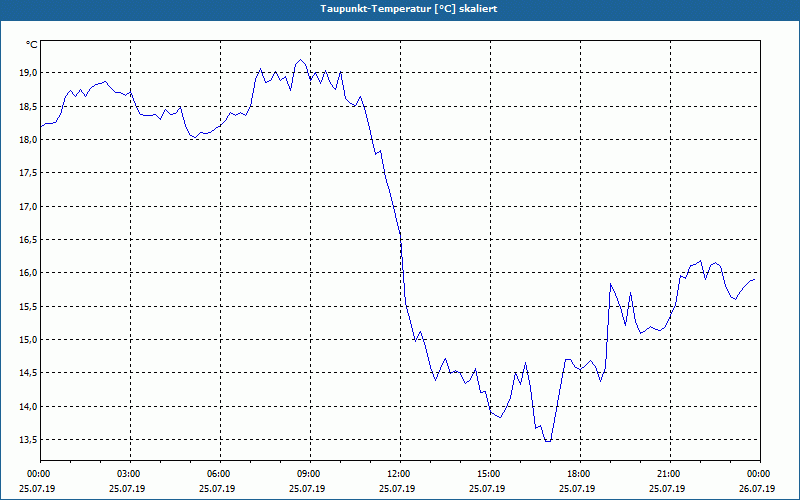Click the 14,5 y-axis label
The image size is (800, 500).
[29, 373]
